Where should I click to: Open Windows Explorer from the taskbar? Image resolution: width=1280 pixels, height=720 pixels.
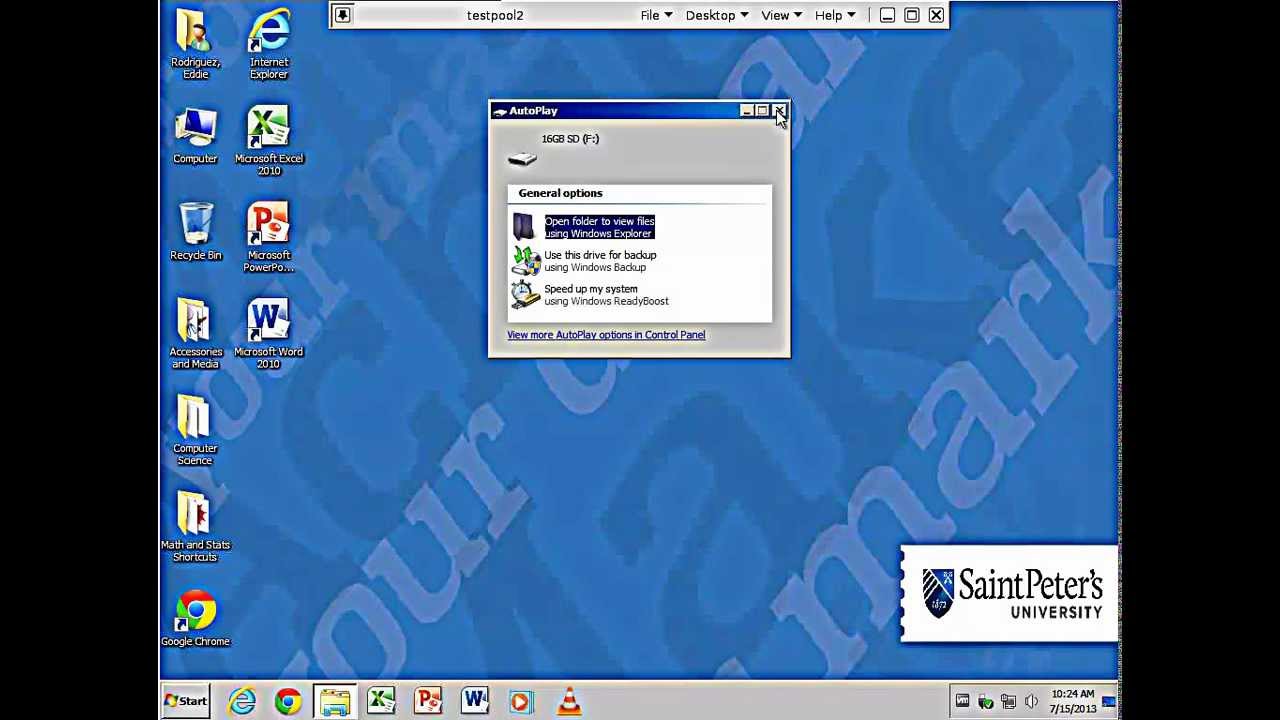[335, 702]
